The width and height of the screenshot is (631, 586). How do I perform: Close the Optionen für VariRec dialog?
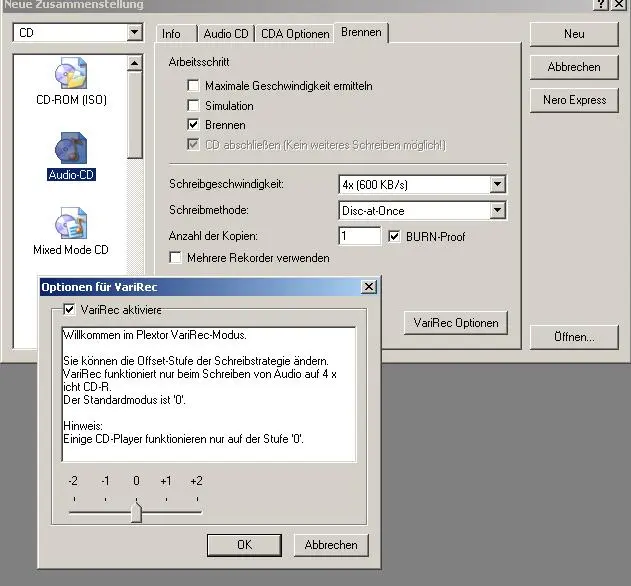(369, 287)
